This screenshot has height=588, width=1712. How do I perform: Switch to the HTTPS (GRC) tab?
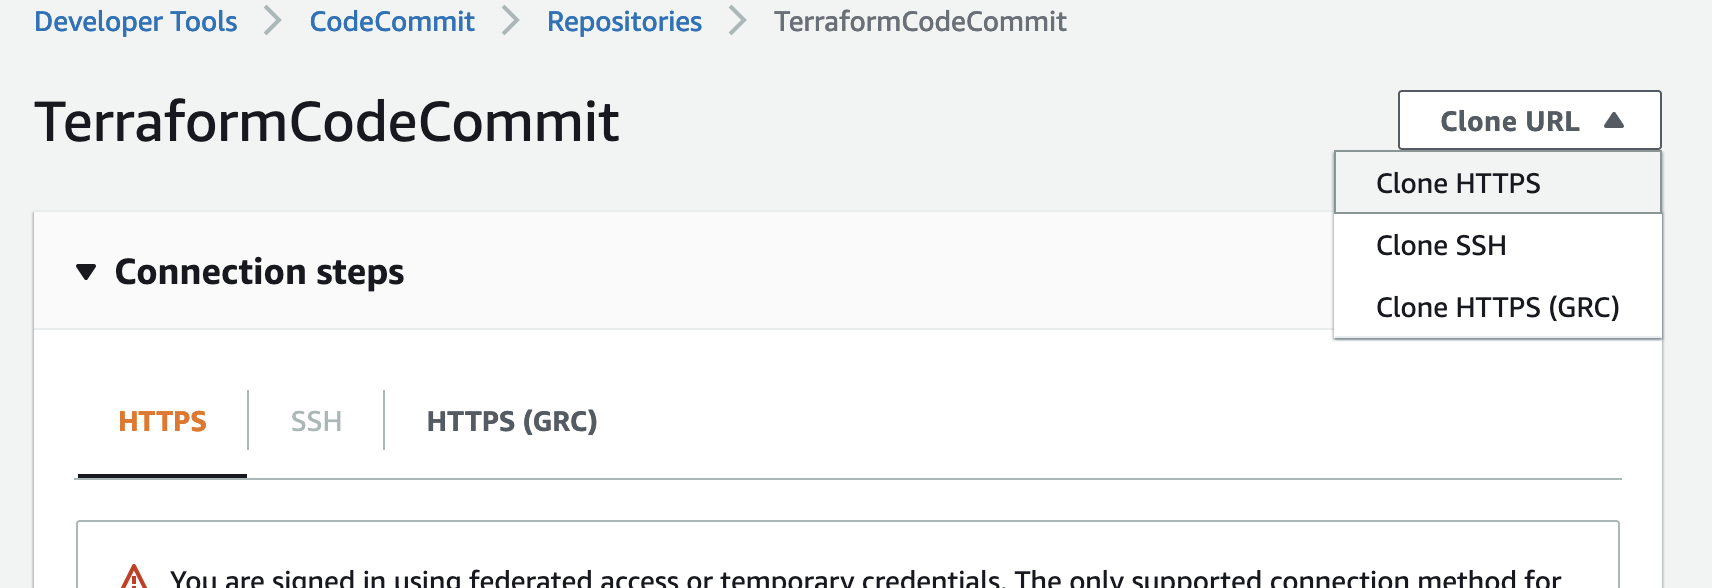(x=512, y=421)
